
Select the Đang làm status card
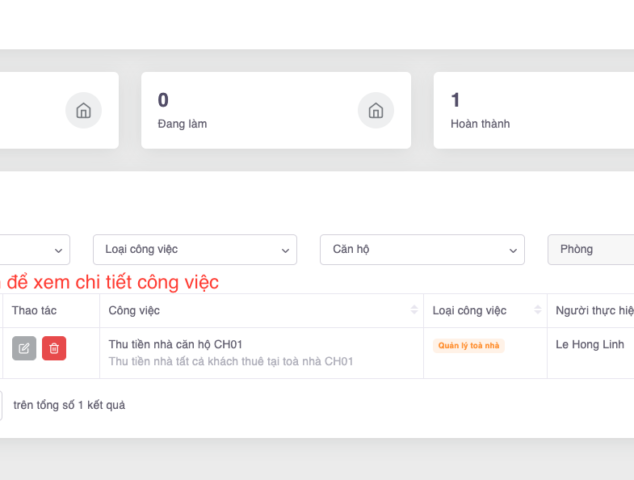276,110
